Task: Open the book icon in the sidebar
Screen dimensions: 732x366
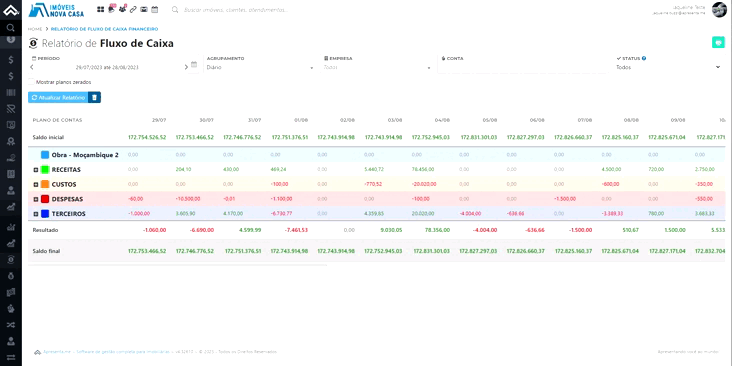Action: 11,174
